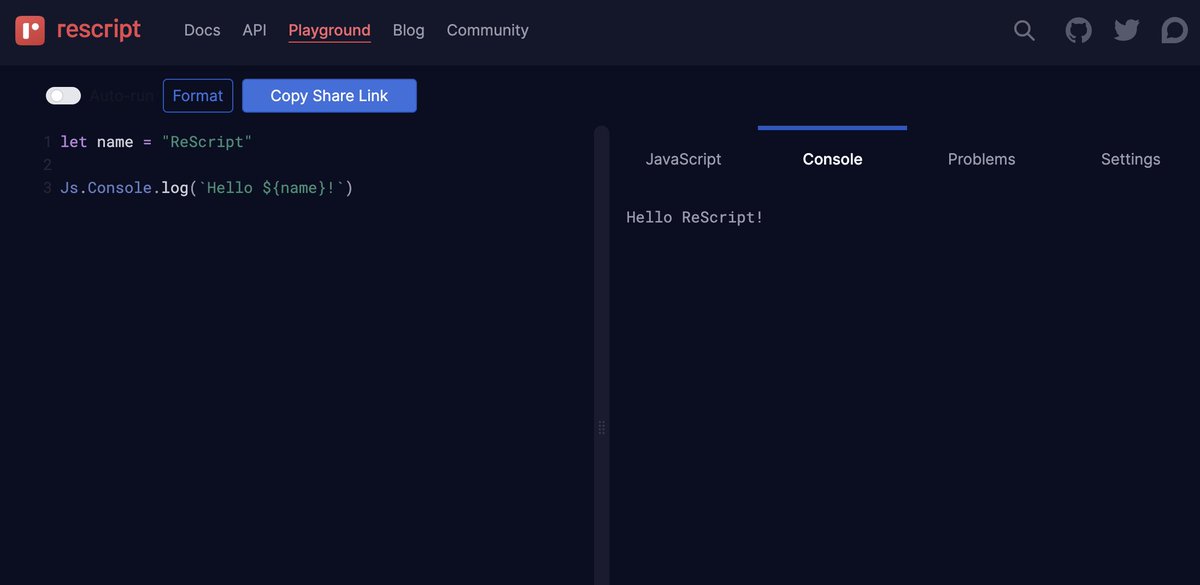Open the Settings tab
Viewport: 1200px width, 585px height.
click(x=1130, y=159)
